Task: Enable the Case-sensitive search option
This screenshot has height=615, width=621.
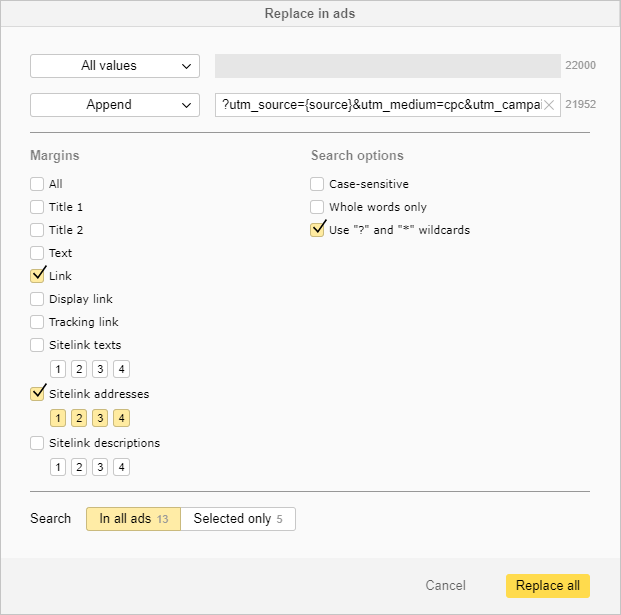Action: point(317,184)
